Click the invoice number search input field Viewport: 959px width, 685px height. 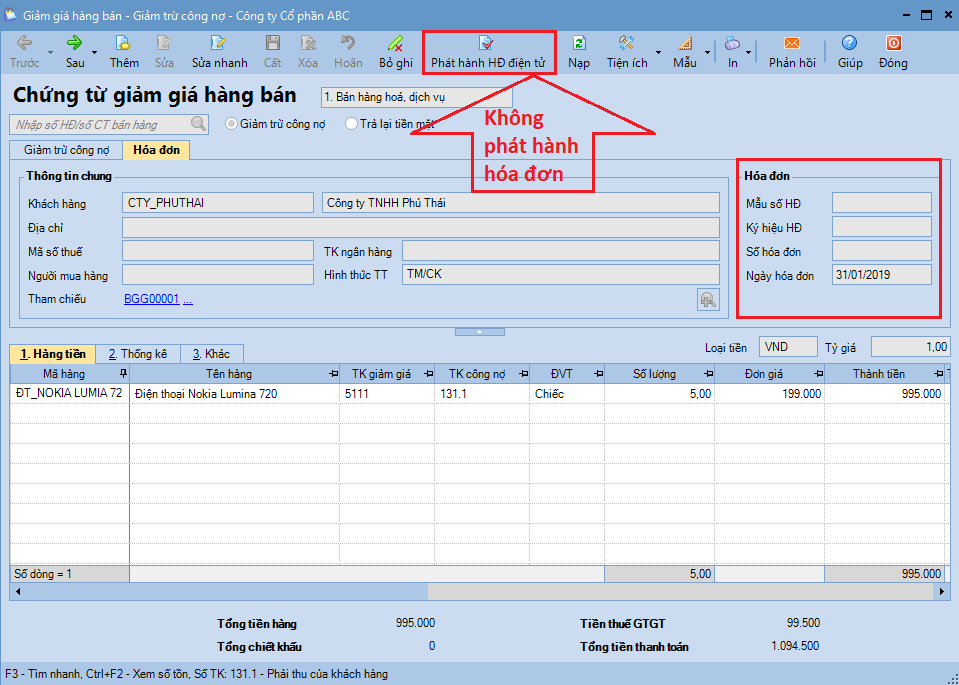[x=100, y=124]
